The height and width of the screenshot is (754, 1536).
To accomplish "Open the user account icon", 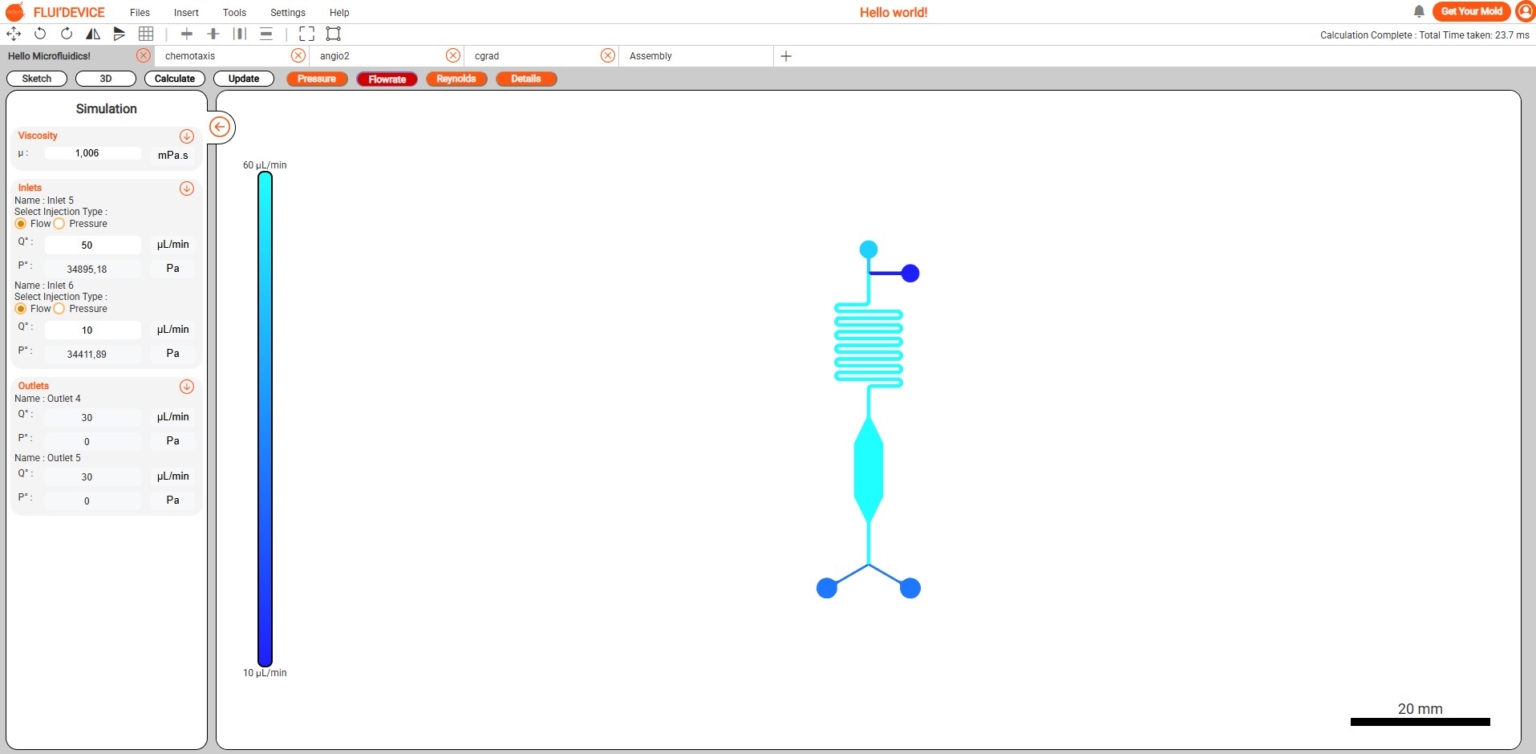I will click(x=1523, y=11).
